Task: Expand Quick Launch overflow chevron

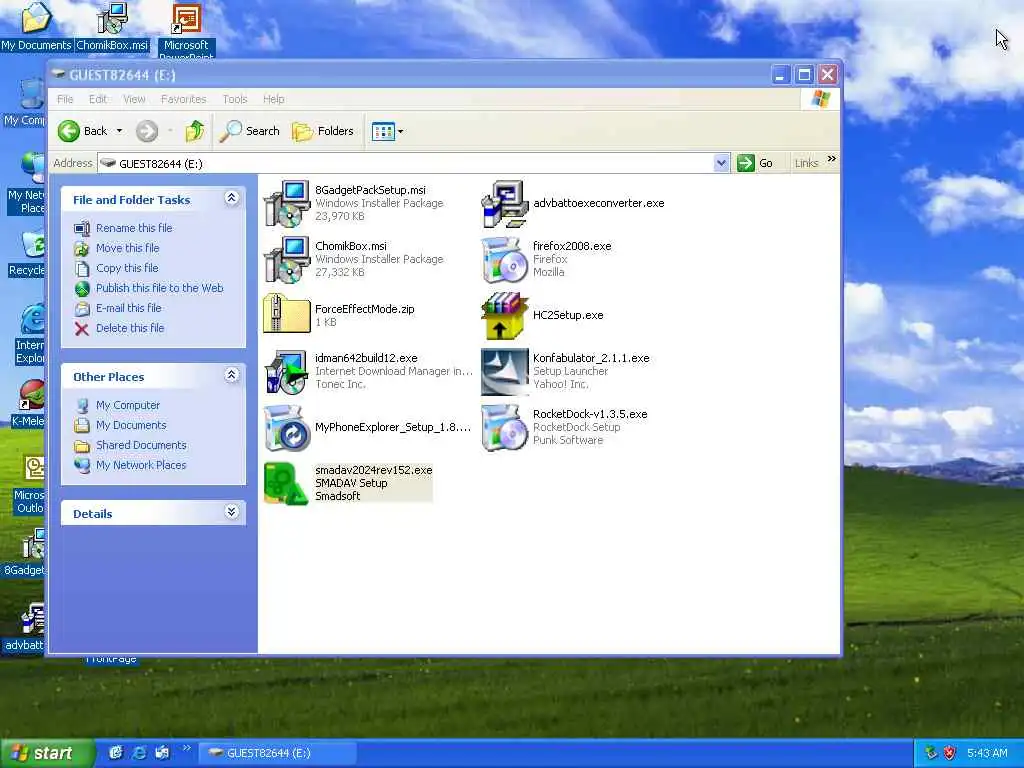Action: pos(187,748)
